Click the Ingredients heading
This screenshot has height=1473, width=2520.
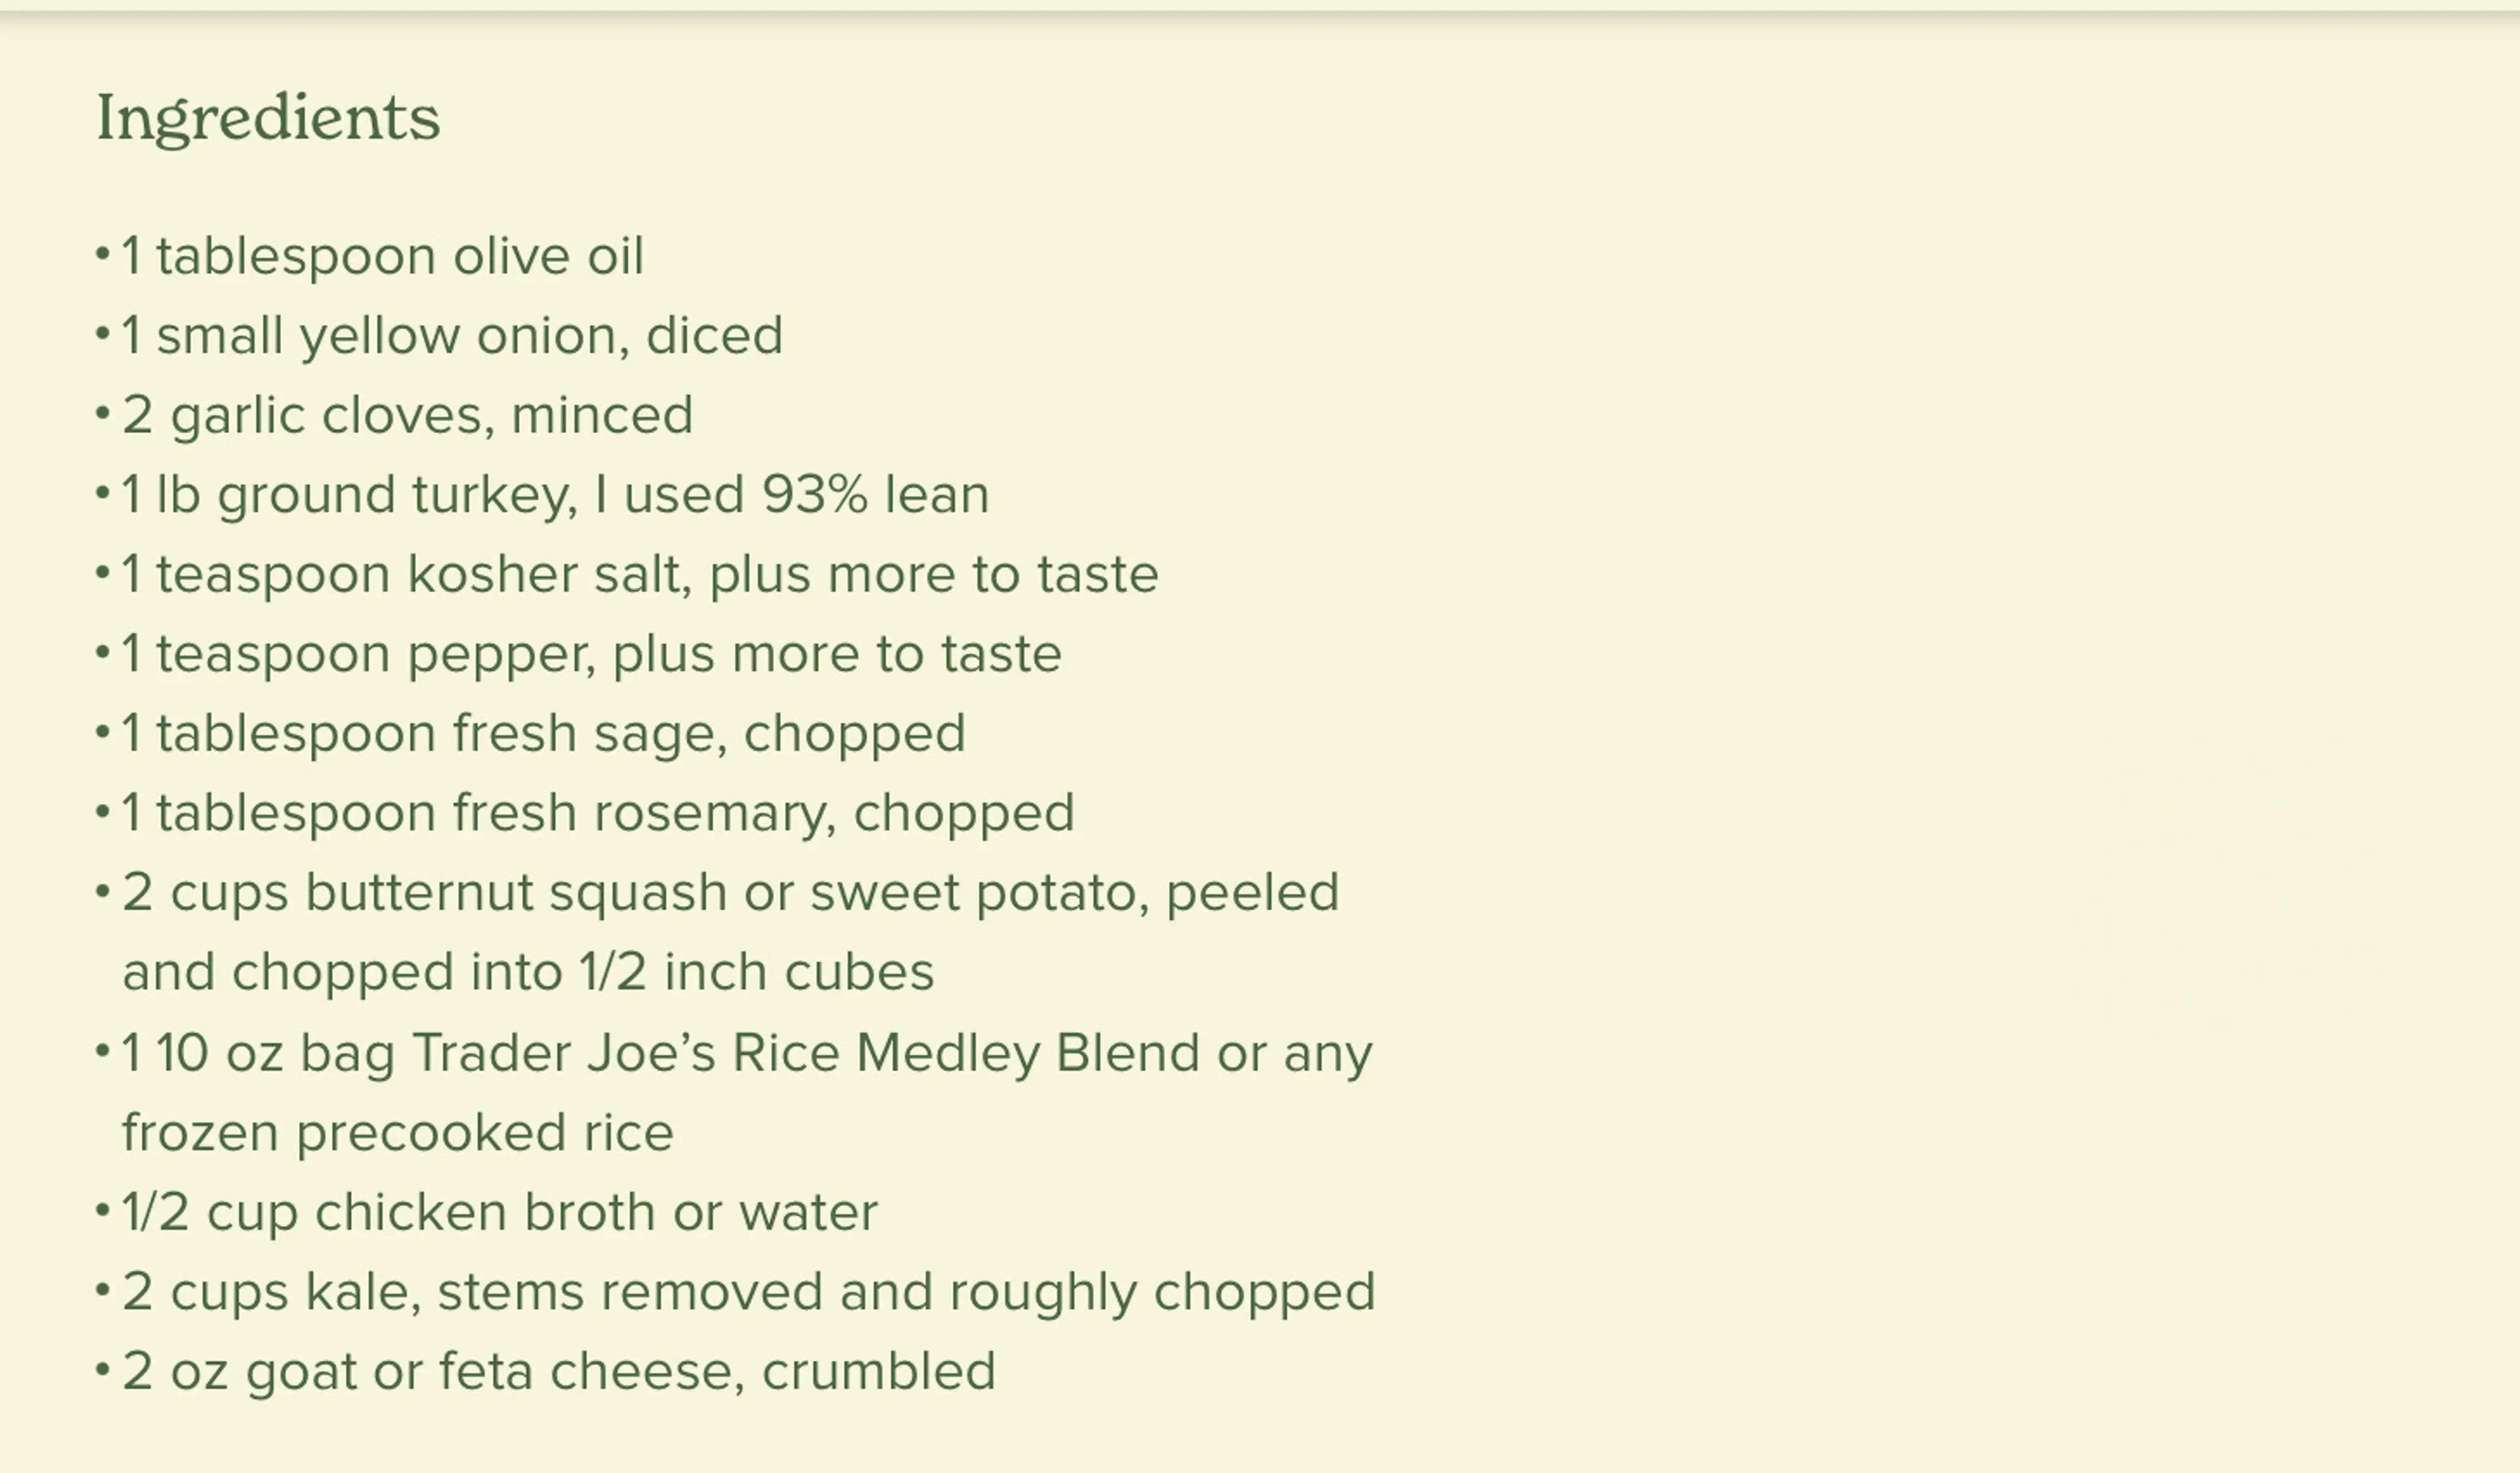click(268, 119)
